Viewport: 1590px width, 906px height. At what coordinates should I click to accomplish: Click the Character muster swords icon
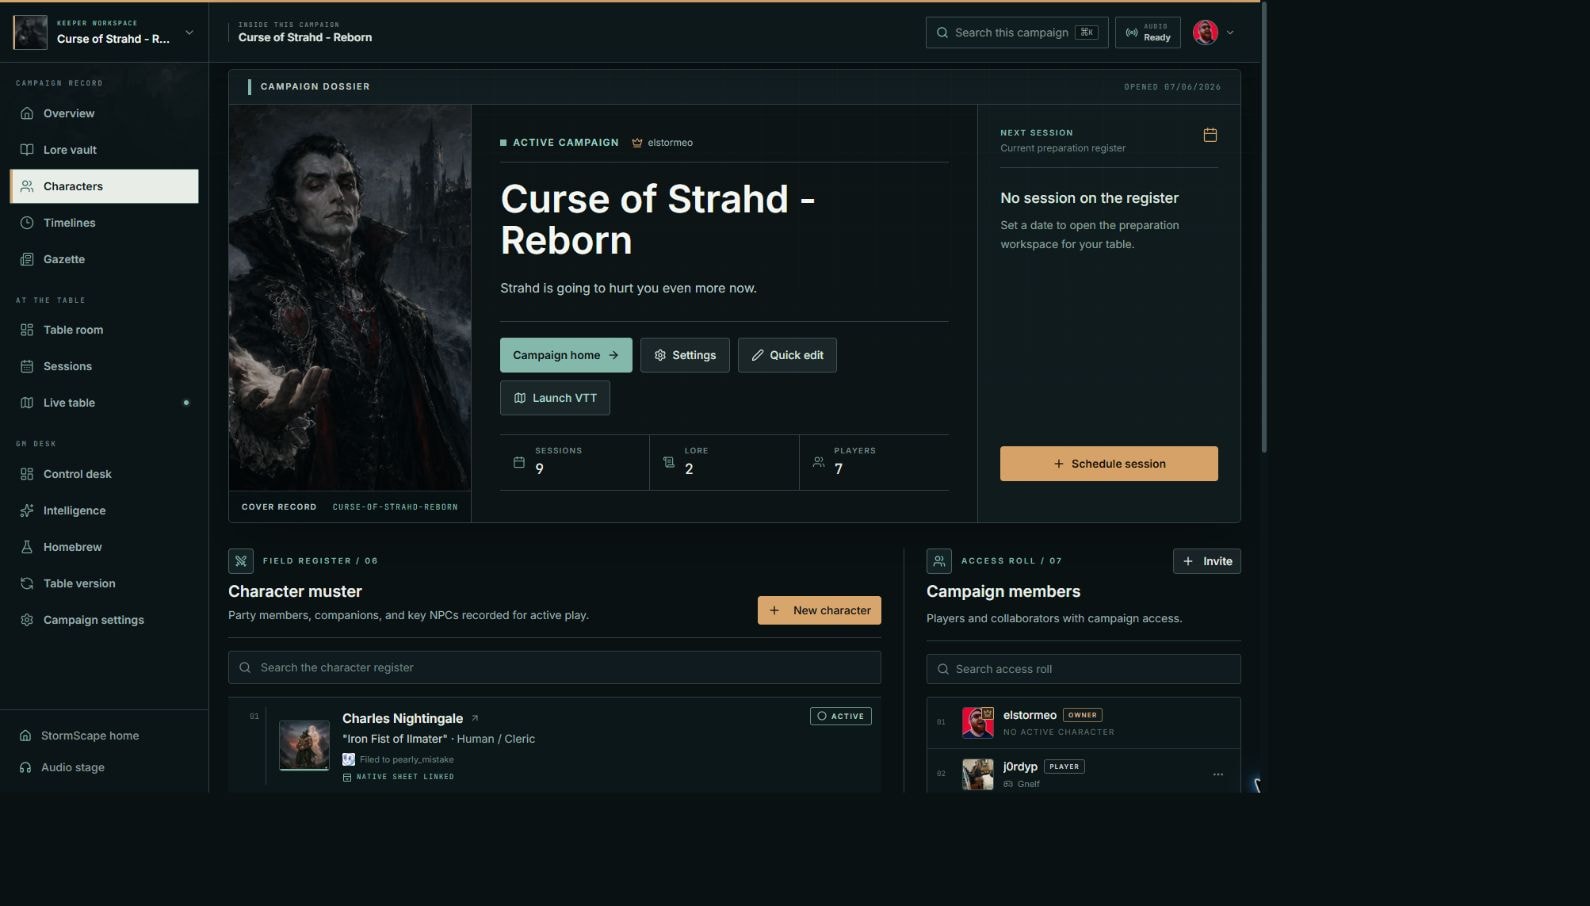click(241, 561)
